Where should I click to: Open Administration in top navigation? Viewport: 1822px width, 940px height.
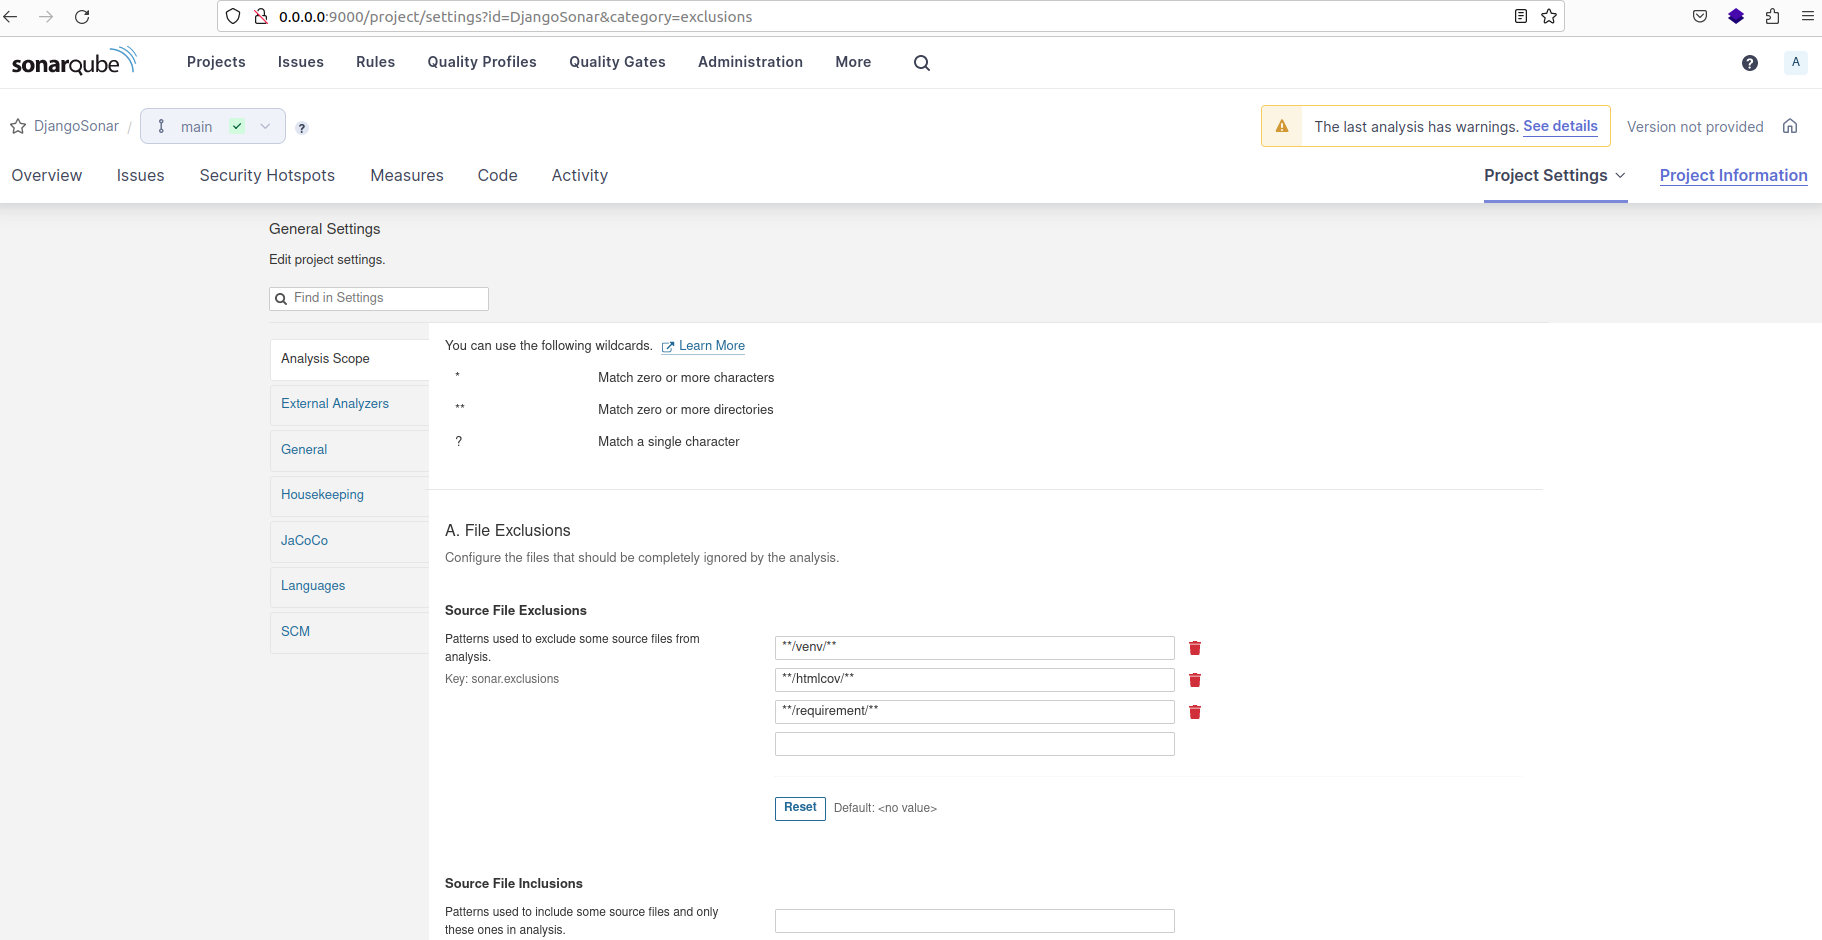click(x=750, y=62)
